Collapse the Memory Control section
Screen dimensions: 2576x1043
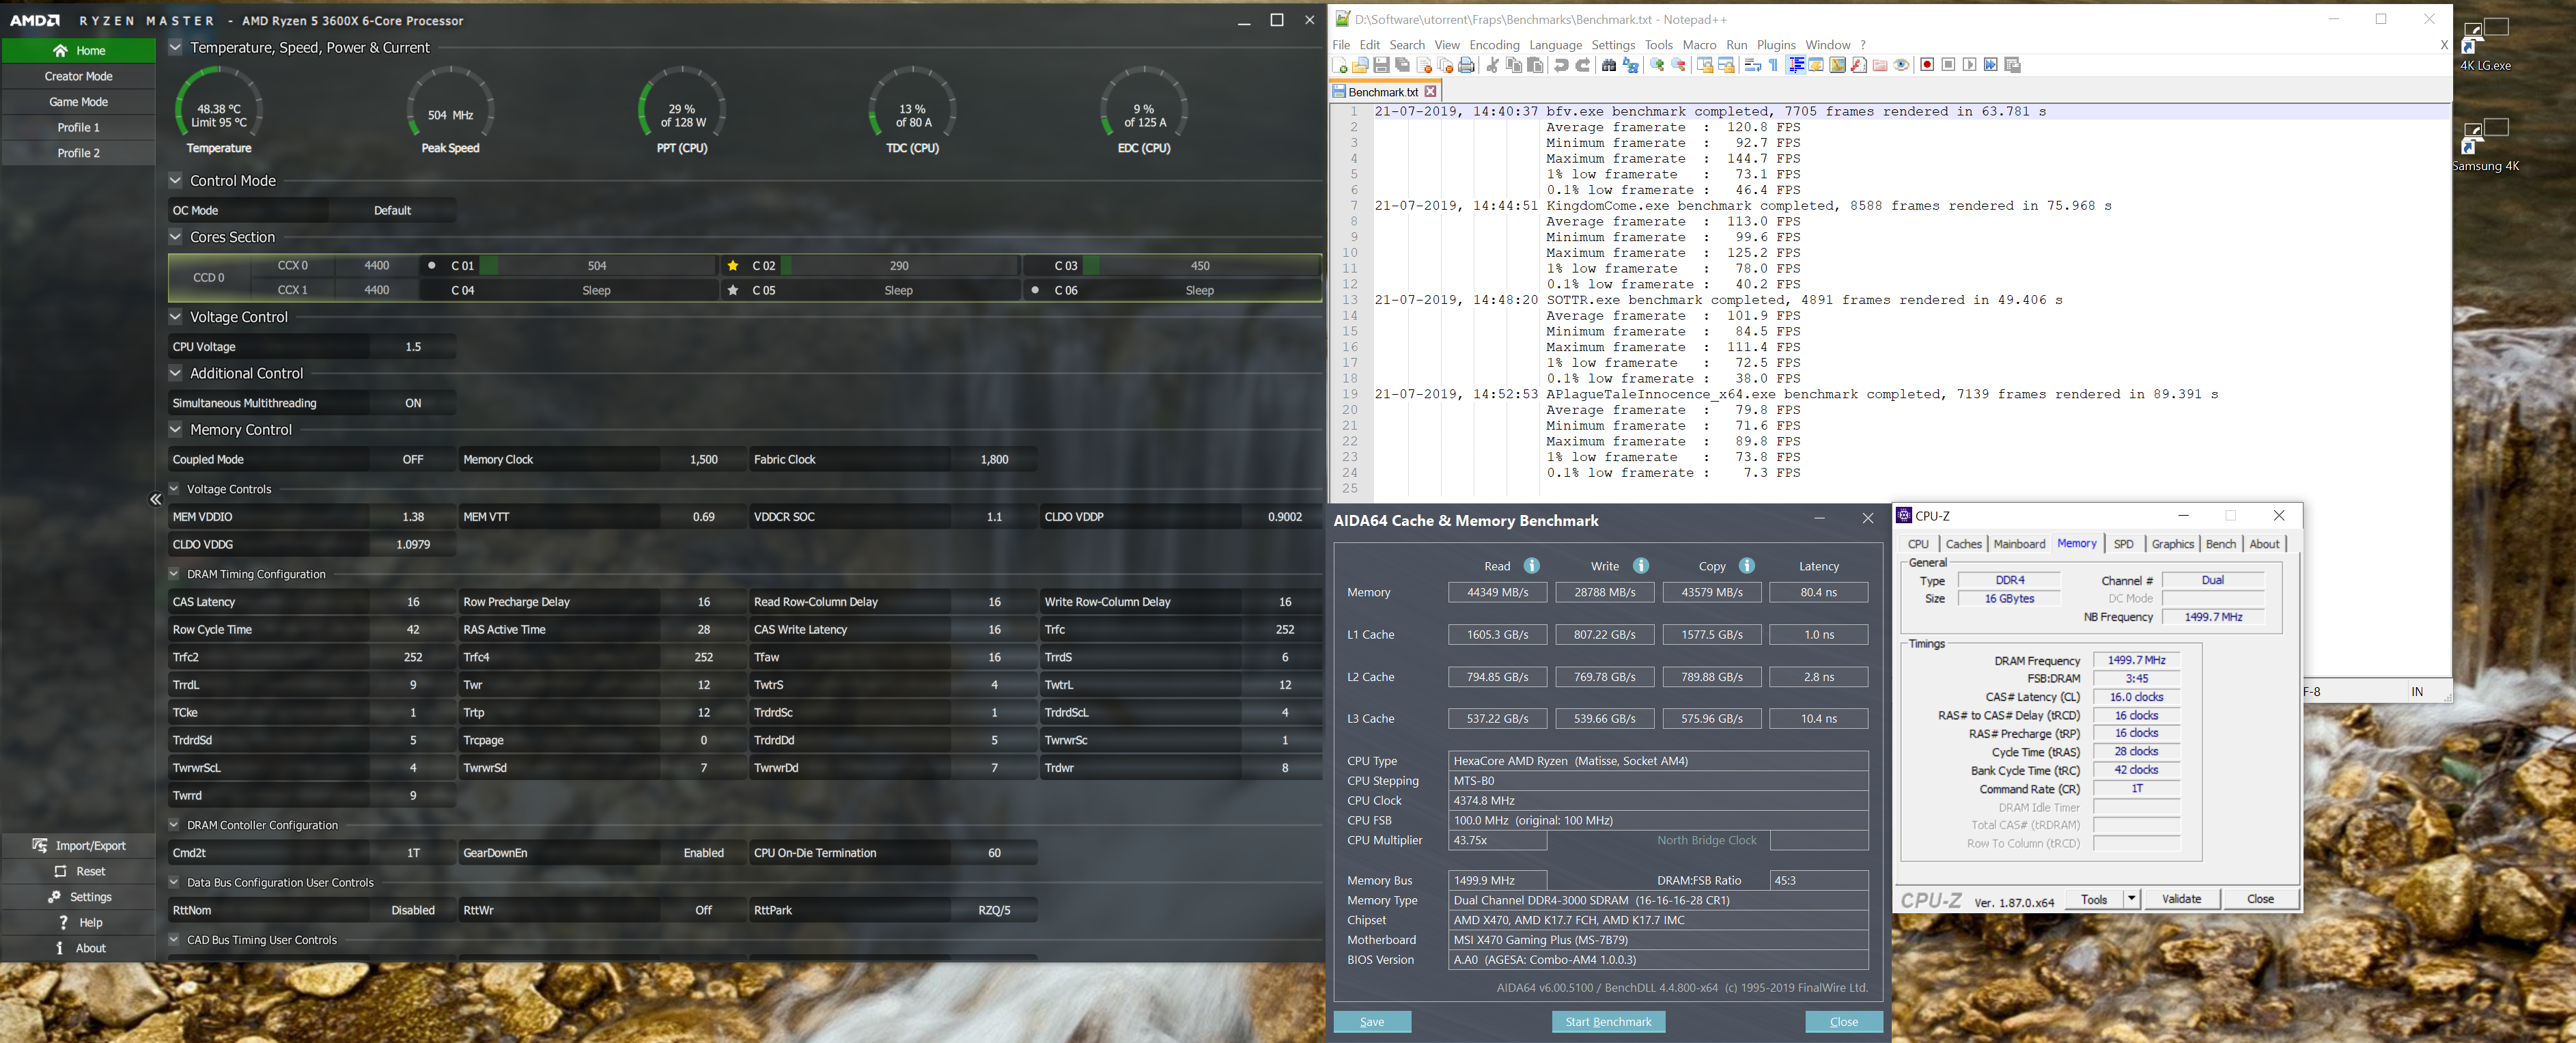pos(175,430)
